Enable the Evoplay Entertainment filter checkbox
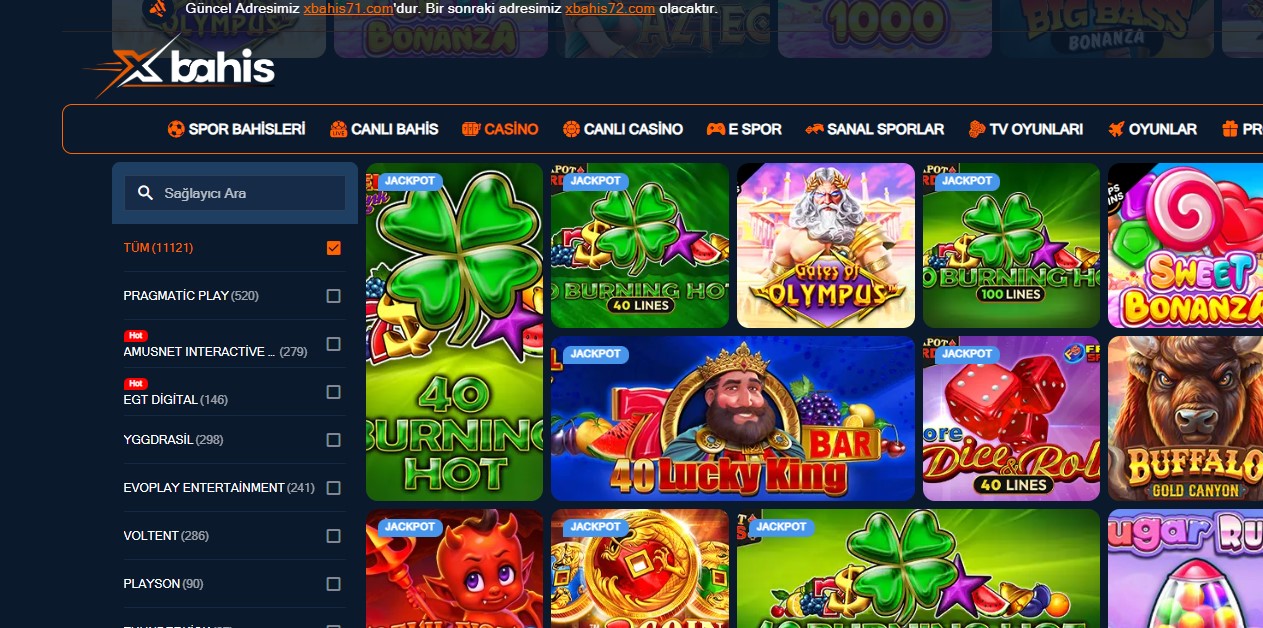 [334, 488]
